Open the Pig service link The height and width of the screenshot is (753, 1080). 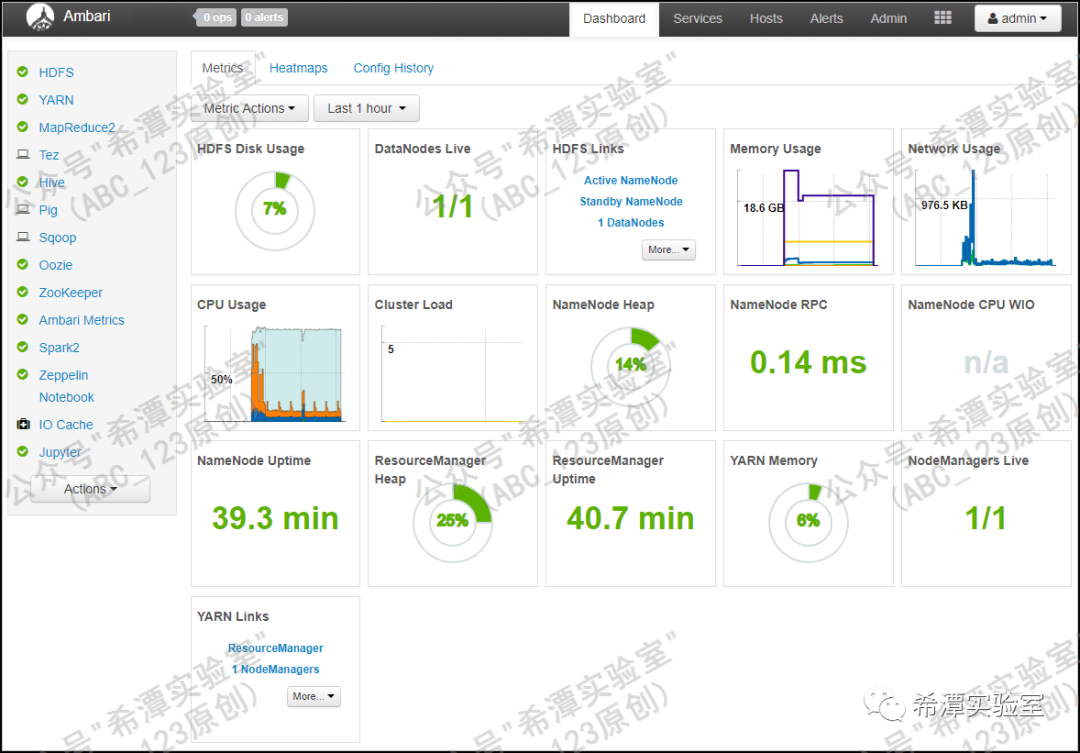pyautogui.click(x=48, y=210)
